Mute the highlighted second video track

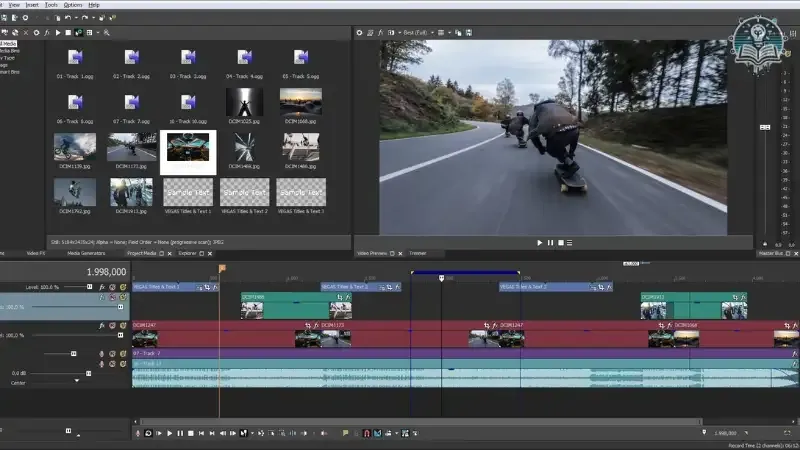click(112, 297)
